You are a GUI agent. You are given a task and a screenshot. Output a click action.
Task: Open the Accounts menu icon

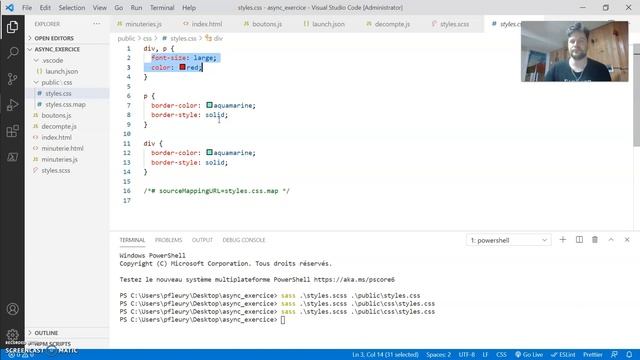coord(12,309)
